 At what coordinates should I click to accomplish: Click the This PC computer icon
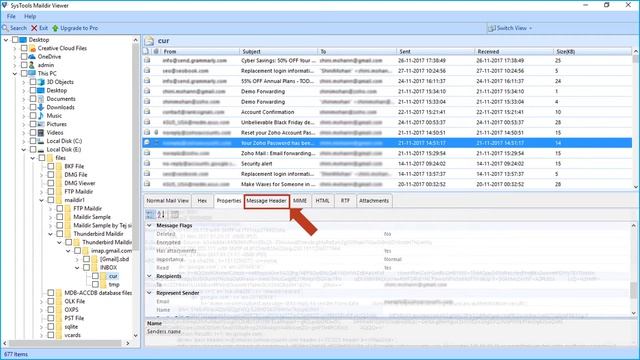pyautogui.click(x=32, y=73)
